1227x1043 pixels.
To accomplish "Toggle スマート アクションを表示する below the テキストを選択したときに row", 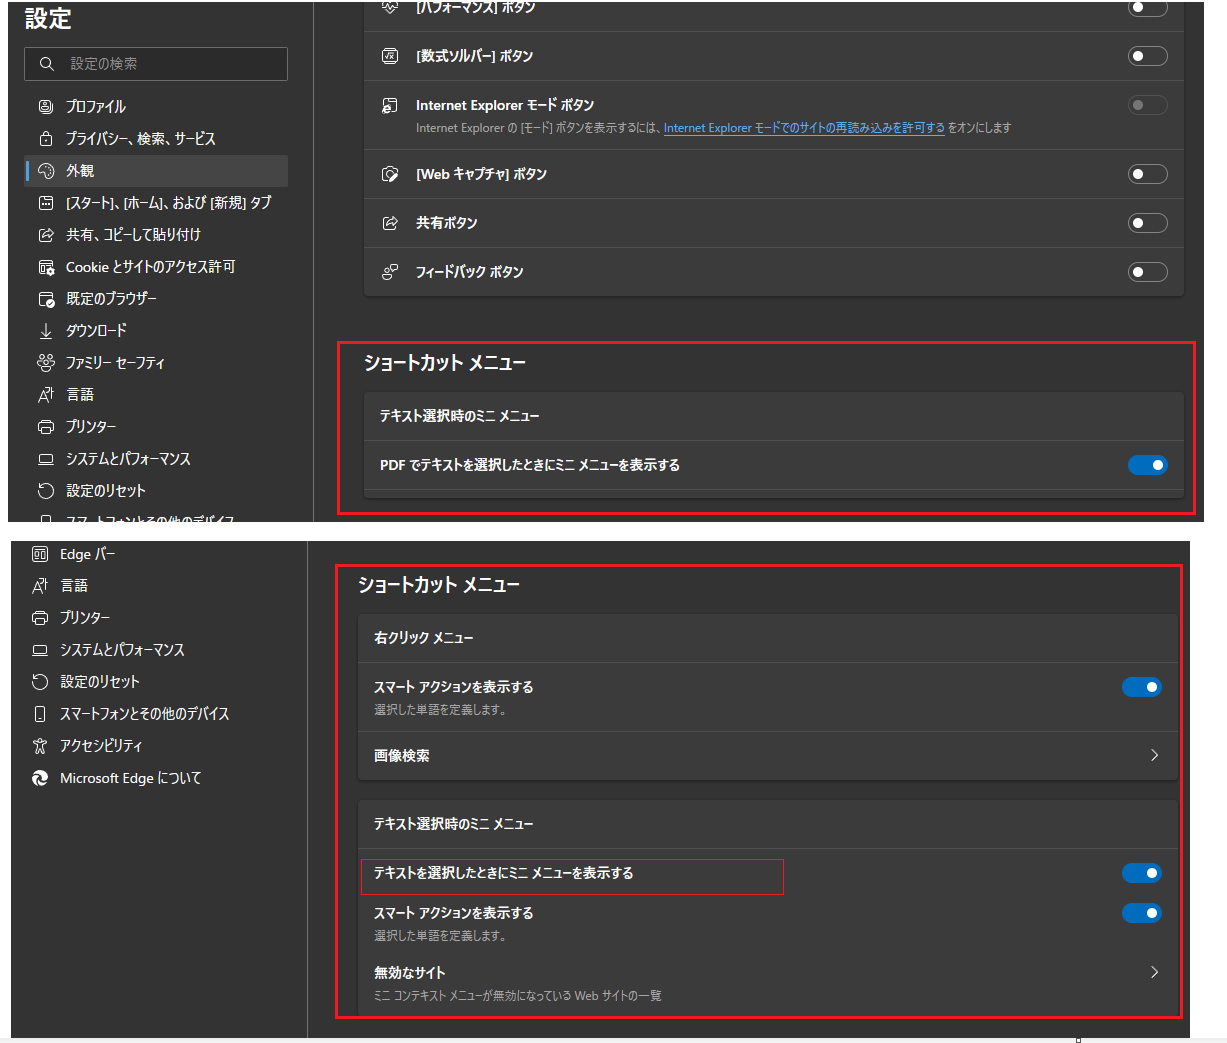I will click(1142, 913).
